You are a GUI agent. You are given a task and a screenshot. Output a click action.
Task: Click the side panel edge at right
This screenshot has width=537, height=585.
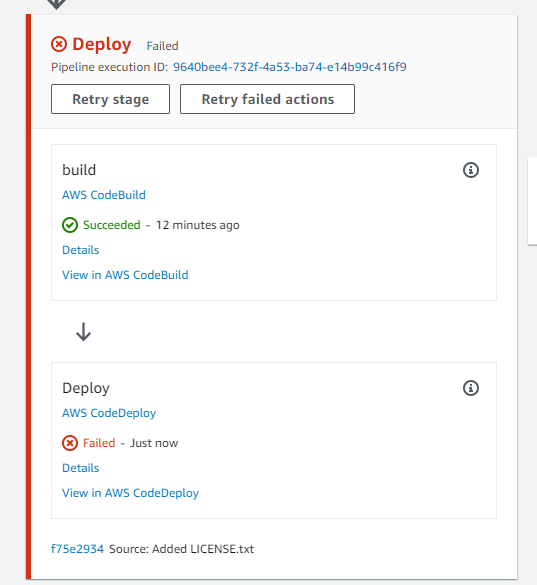pos(532,201)
